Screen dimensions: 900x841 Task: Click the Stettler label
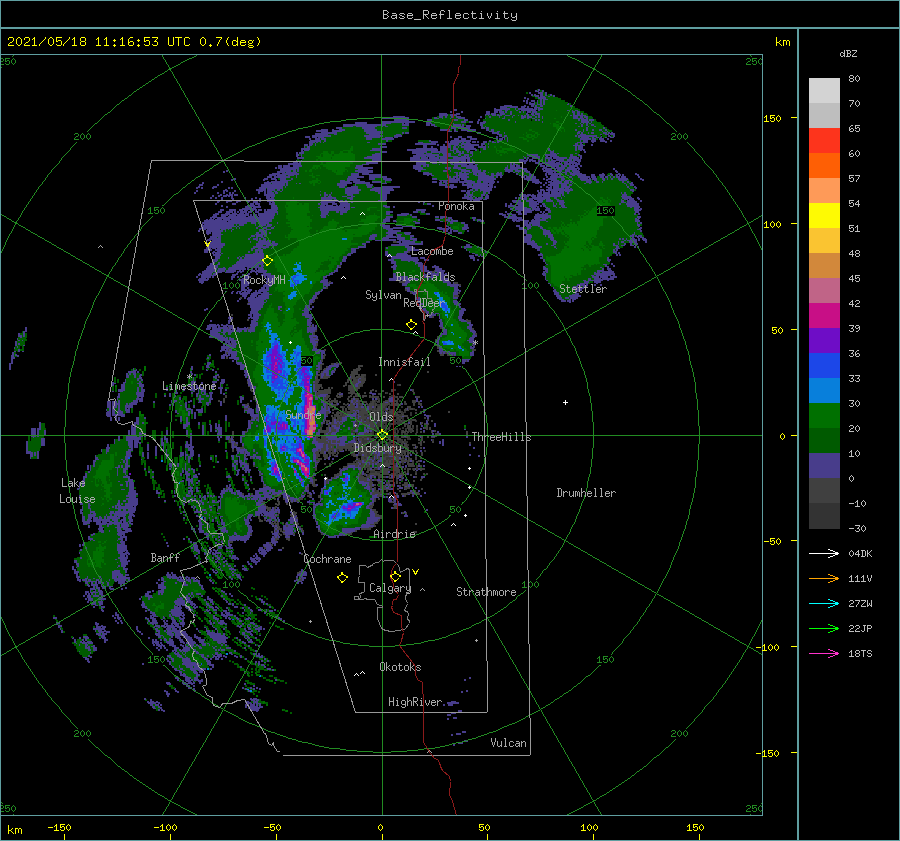pyautogui.click(x=583, y=289)
